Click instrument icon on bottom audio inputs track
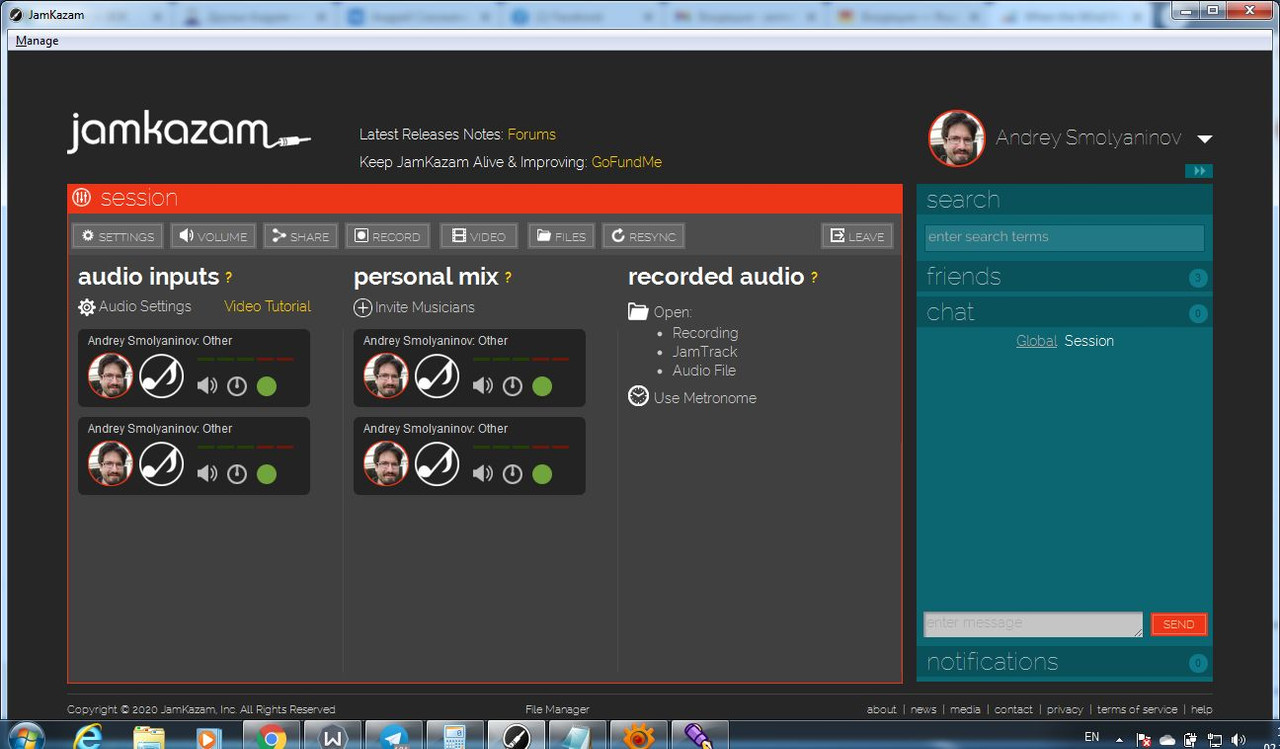This screenshot has width=1280, height=749. tap(161, 464)
